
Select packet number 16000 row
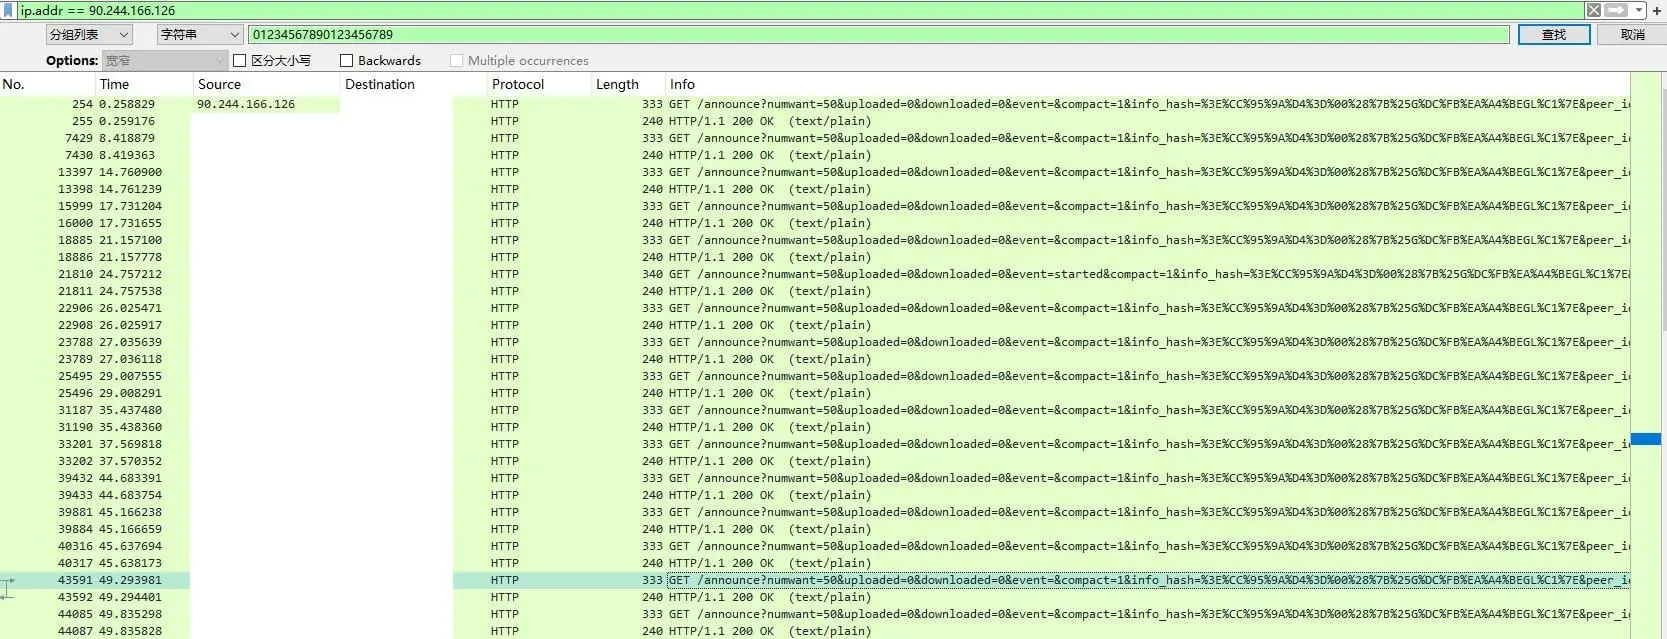coord(815,223)
